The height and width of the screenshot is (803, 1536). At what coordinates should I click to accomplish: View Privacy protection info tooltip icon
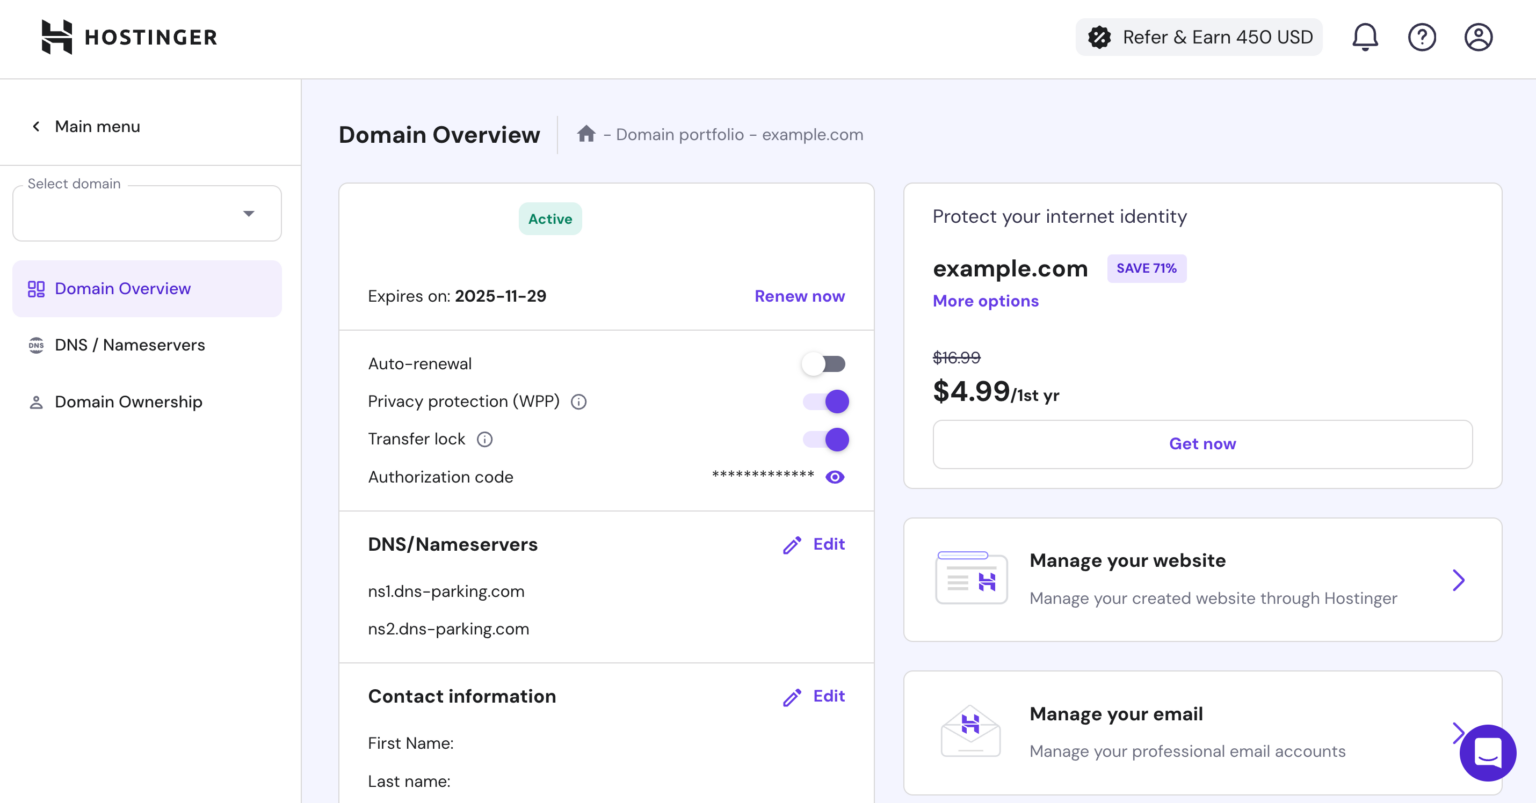click(578, 401)
